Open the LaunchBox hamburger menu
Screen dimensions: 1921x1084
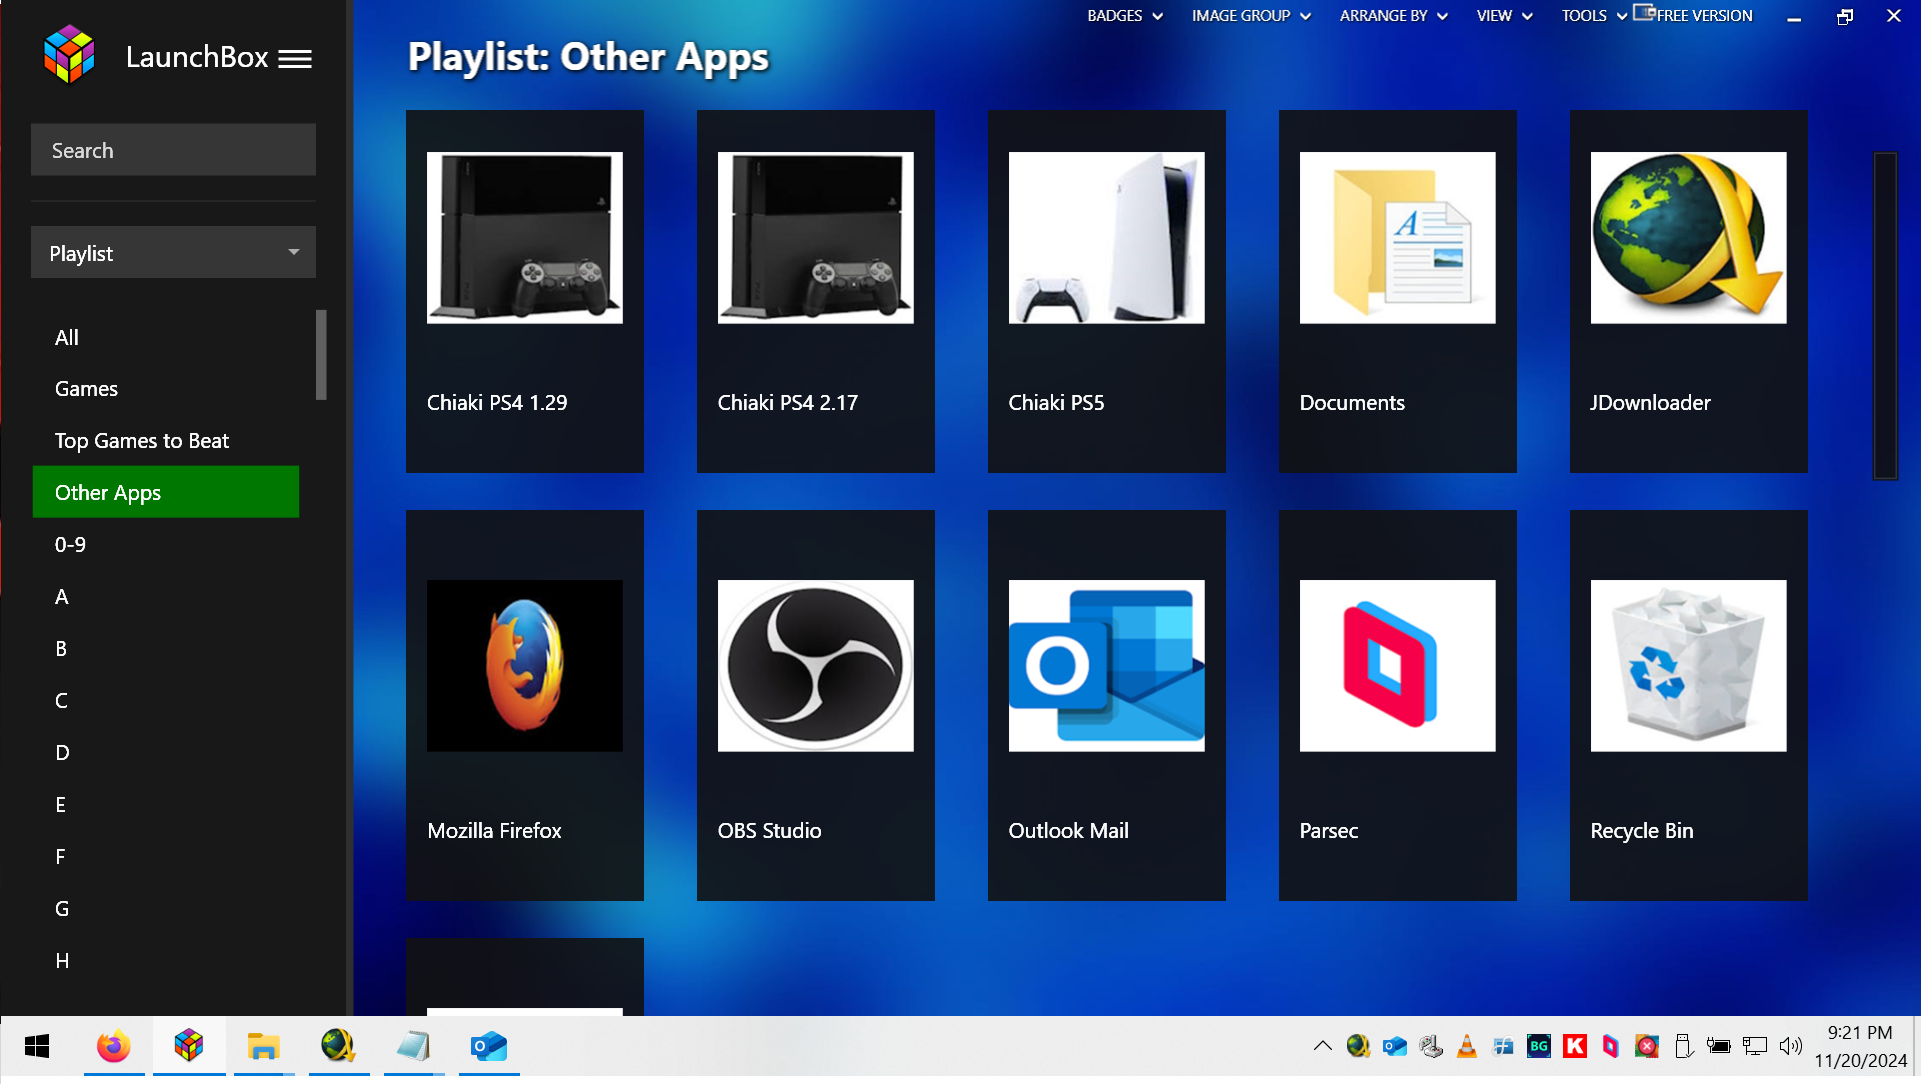(295, 59)
